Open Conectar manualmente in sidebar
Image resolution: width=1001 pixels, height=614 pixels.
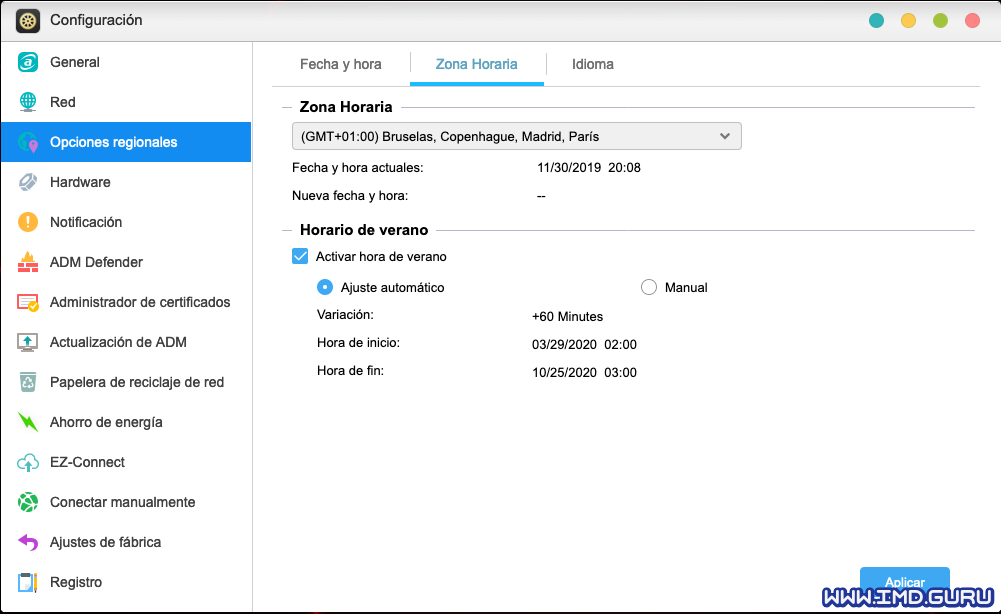tap(122, 502)
